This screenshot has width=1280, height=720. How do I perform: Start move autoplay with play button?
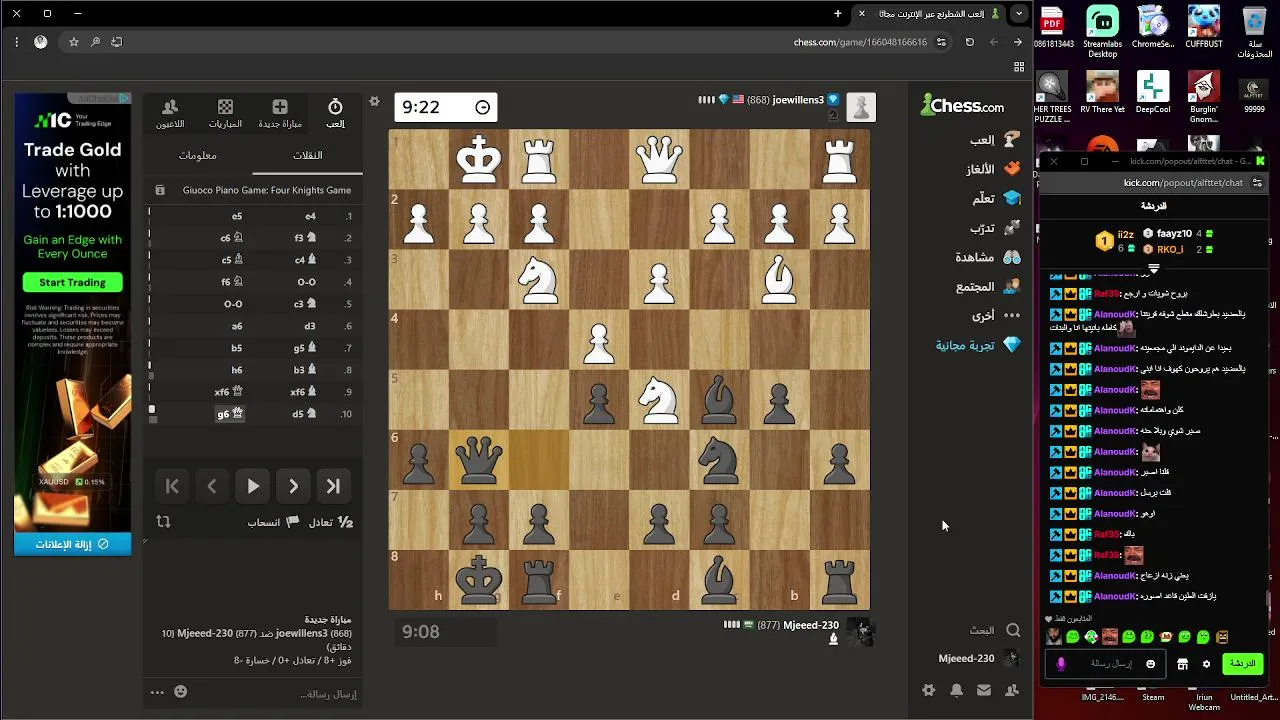(x=253, y=486)
